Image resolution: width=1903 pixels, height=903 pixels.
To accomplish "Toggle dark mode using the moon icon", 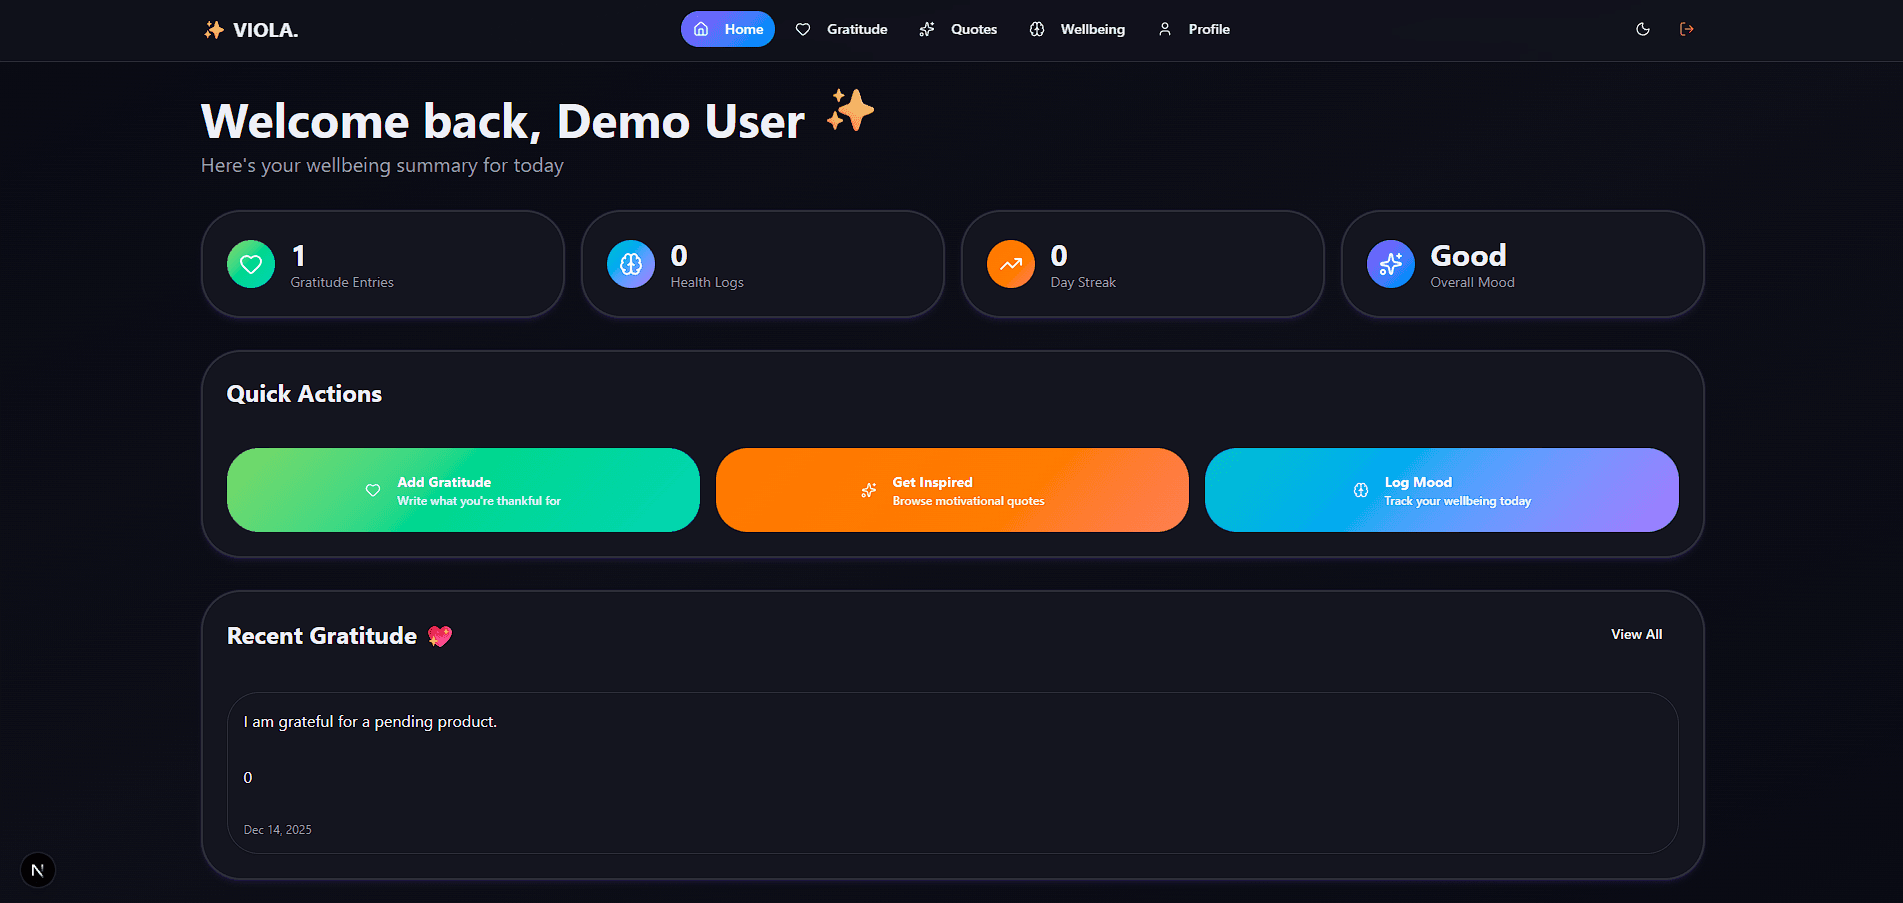I will point(1643,29).
